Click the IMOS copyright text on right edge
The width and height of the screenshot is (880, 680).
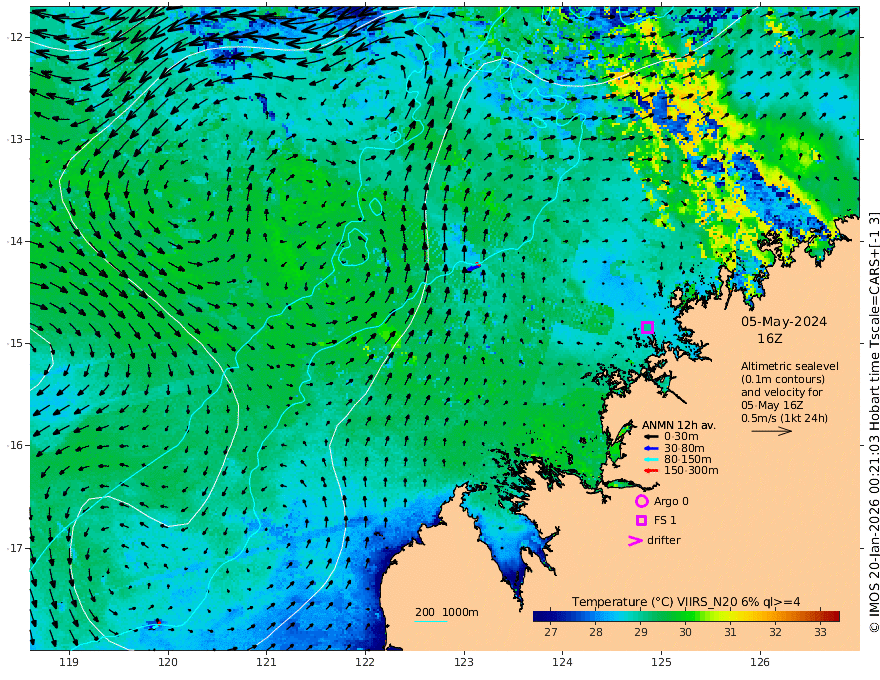click(x=873, y=421)
